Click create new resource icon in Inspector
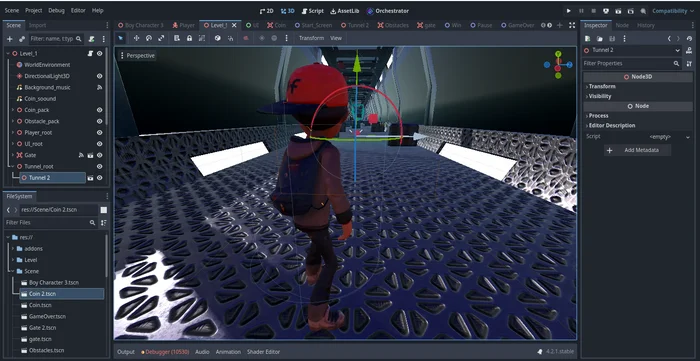This screenshot has width=700, height=361. pos(588,39)
